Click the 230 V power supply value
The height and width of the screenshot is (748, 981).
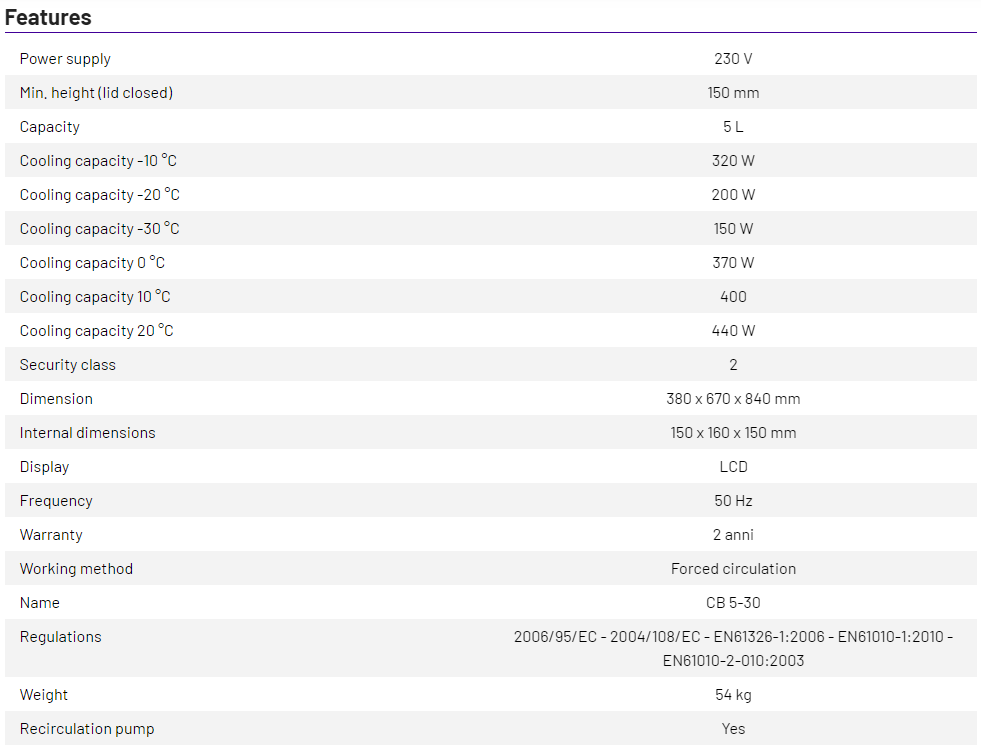733,59
